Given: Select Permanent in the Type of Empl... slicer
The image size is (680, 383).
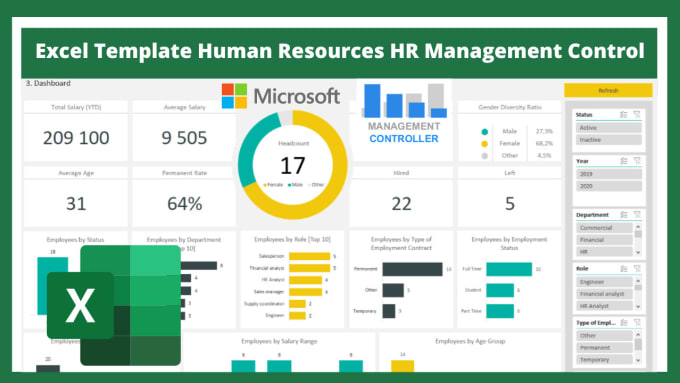Looking at the screenshot, I should point(604,348).
